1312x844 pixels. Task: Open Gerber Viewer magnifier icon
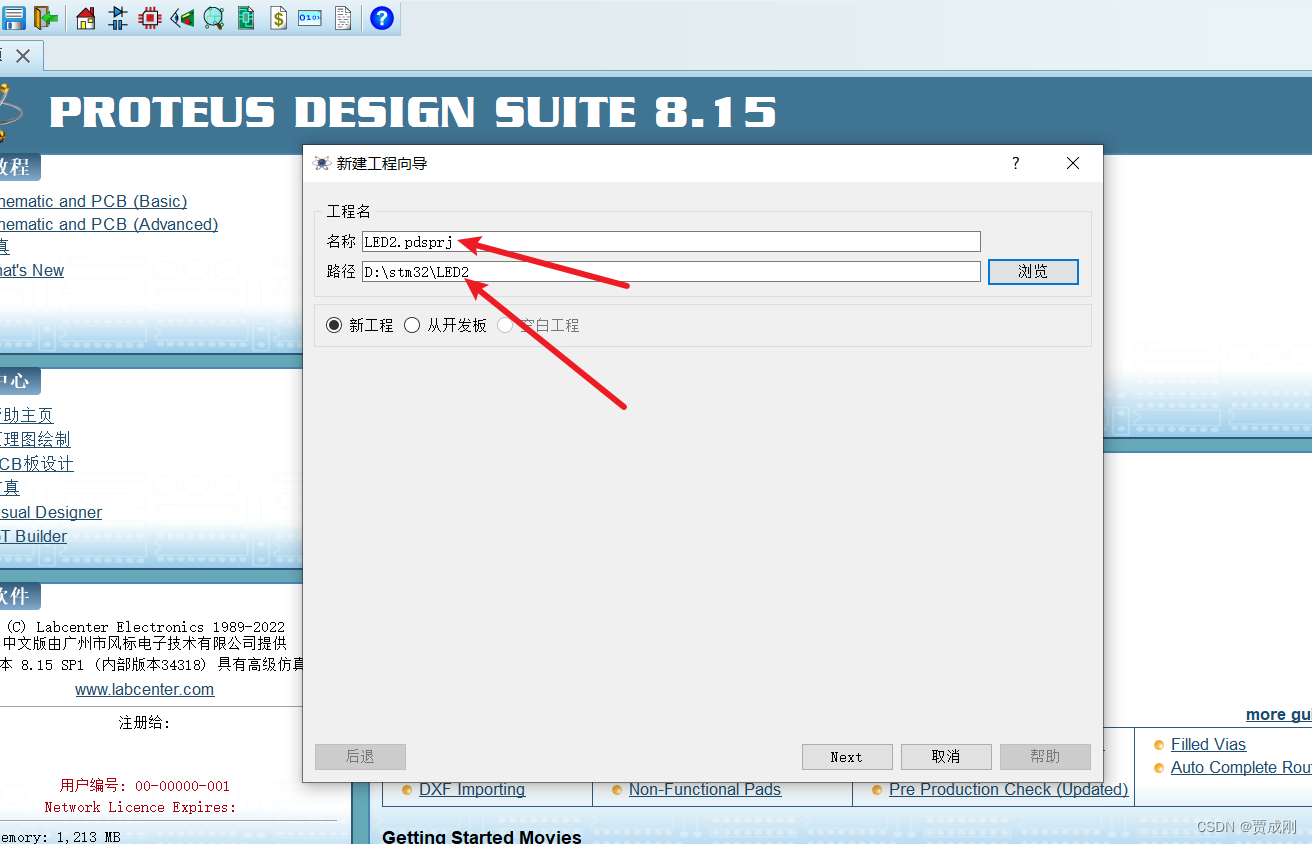(x=214, y=17)
